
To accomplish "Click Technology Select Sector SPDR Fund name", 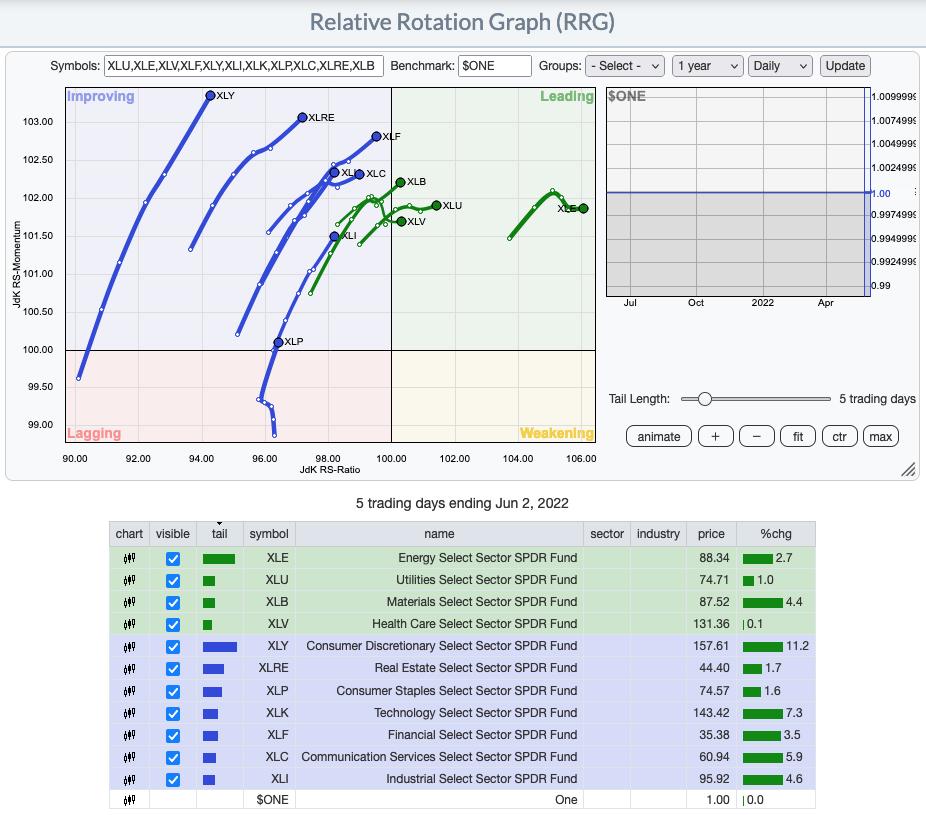I will [x=476, y=713].
